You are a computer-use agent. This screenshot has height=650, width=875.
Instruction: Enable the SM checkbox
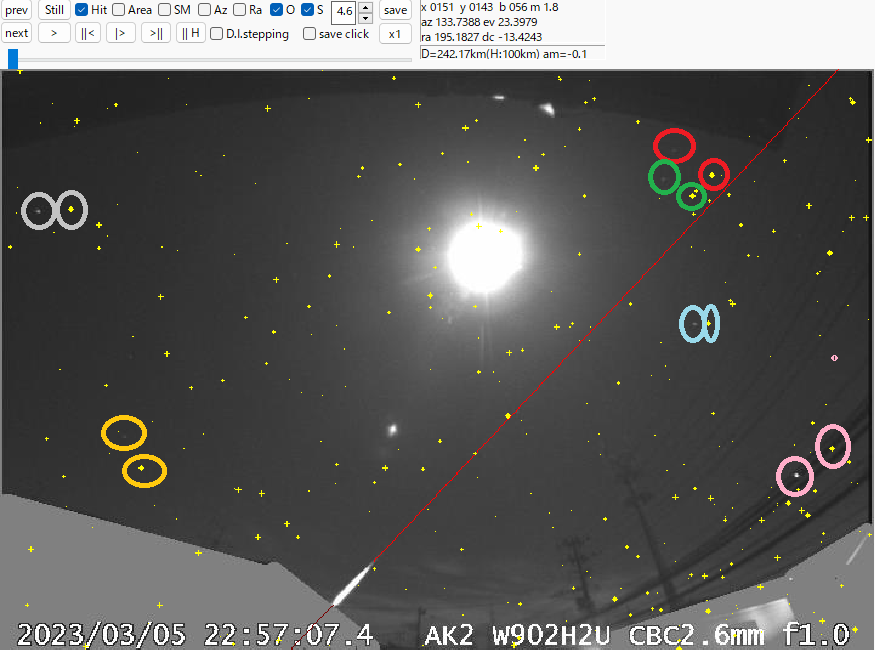(x=164, y=10)
